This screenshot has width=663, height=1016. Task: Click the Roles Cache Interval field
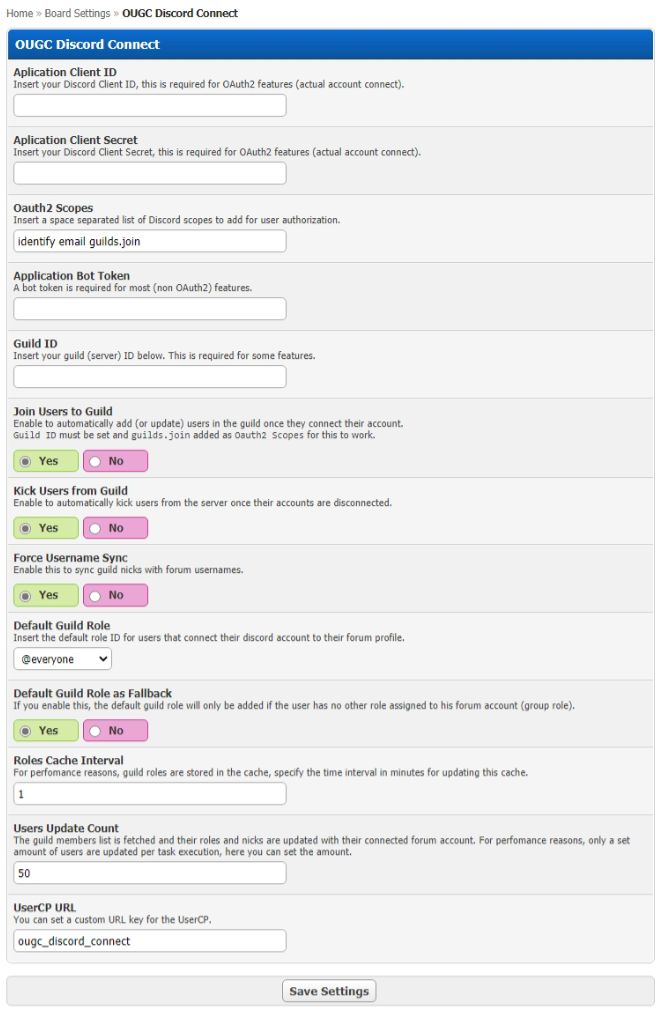(150, 794)
